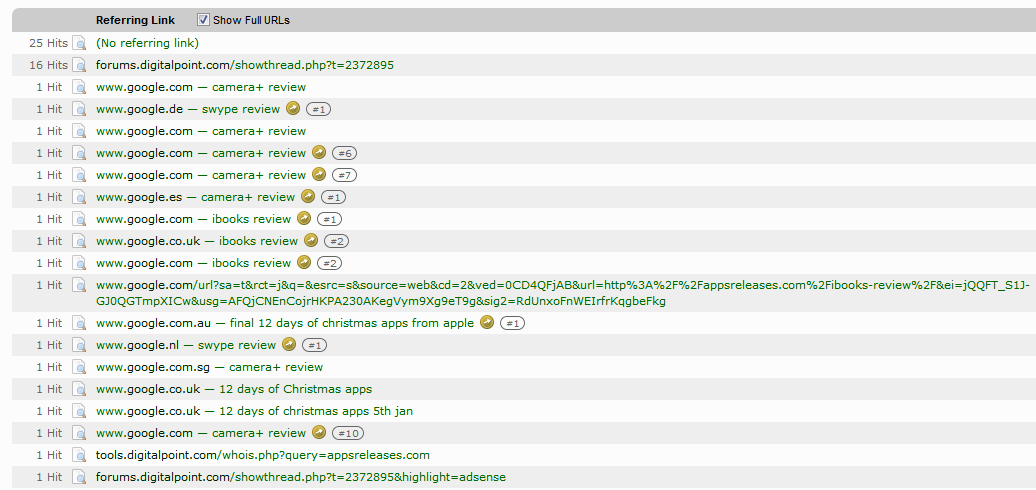
Task: Click gold arrow icon beside google.co.uk ibooks review
Action: (311, 240)
